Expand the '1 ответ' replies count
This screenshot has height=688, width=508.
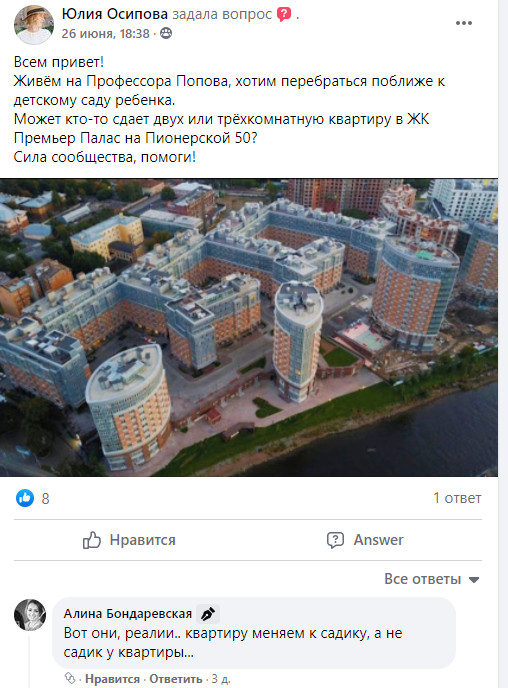457,498
